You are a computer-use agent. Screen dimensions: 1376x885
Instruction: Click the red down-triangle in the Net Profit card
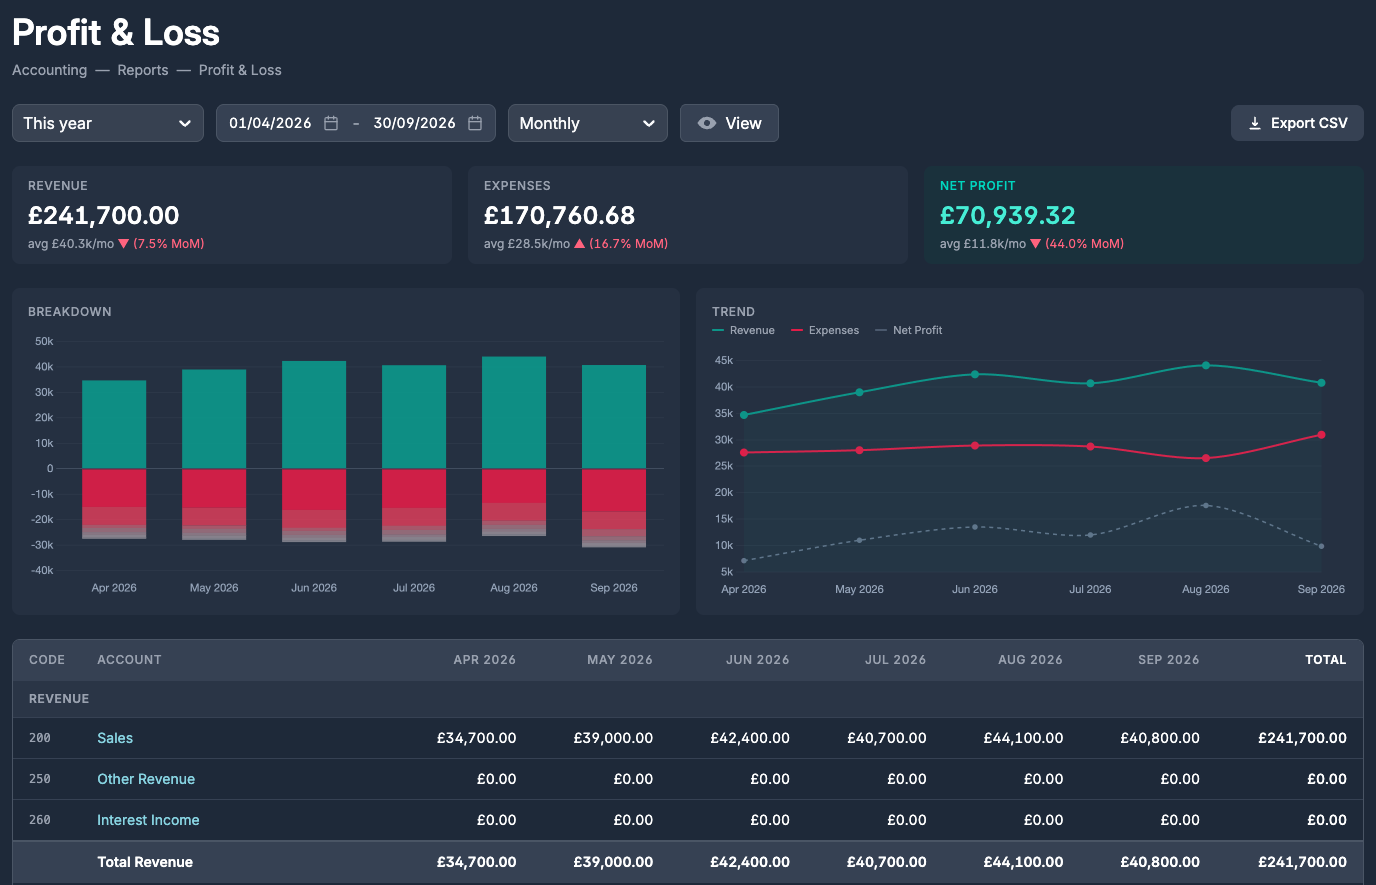[1036, 244]
